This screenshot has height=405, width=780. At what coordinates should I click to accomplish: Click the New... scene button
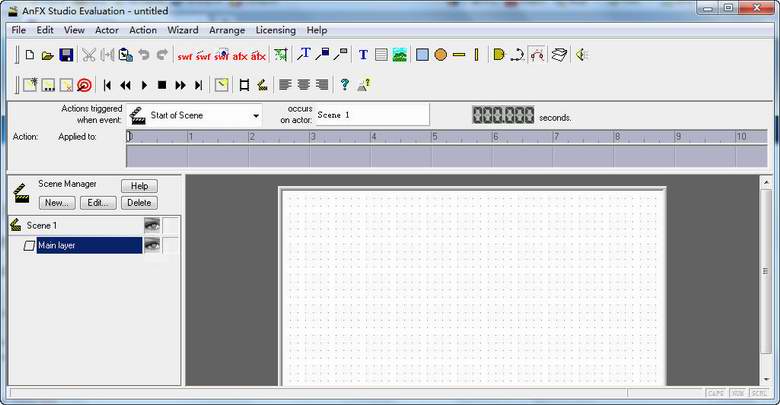coord(57,202)
